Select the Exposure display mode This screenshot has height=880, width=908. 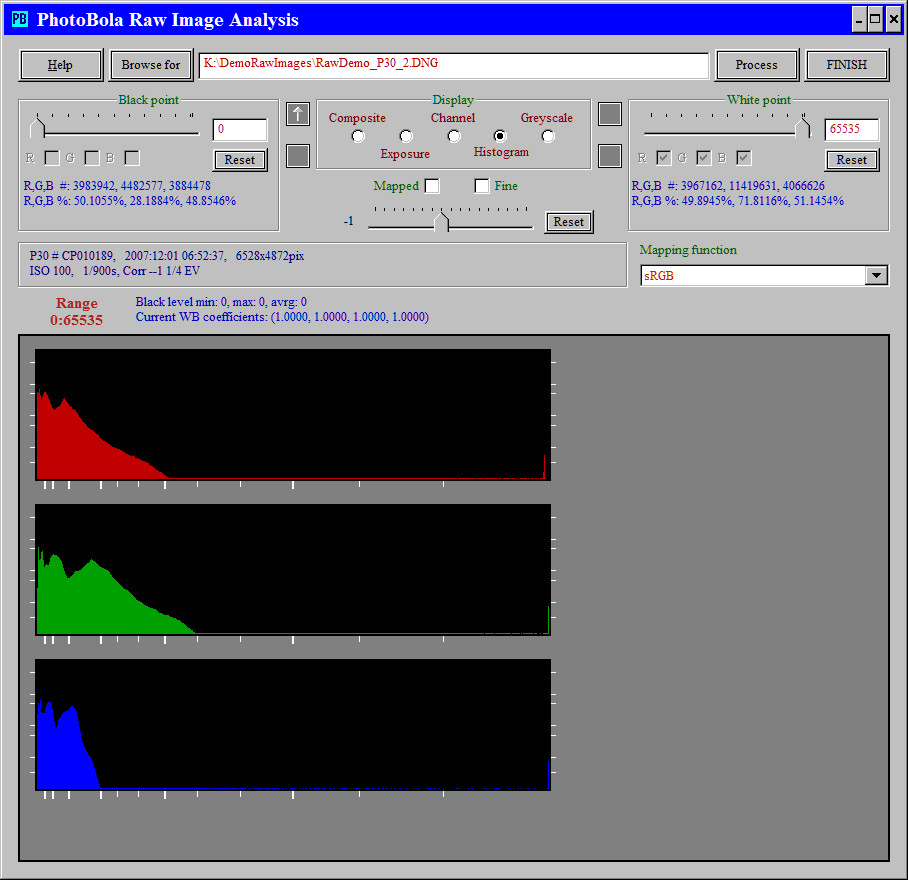point(406,136)
